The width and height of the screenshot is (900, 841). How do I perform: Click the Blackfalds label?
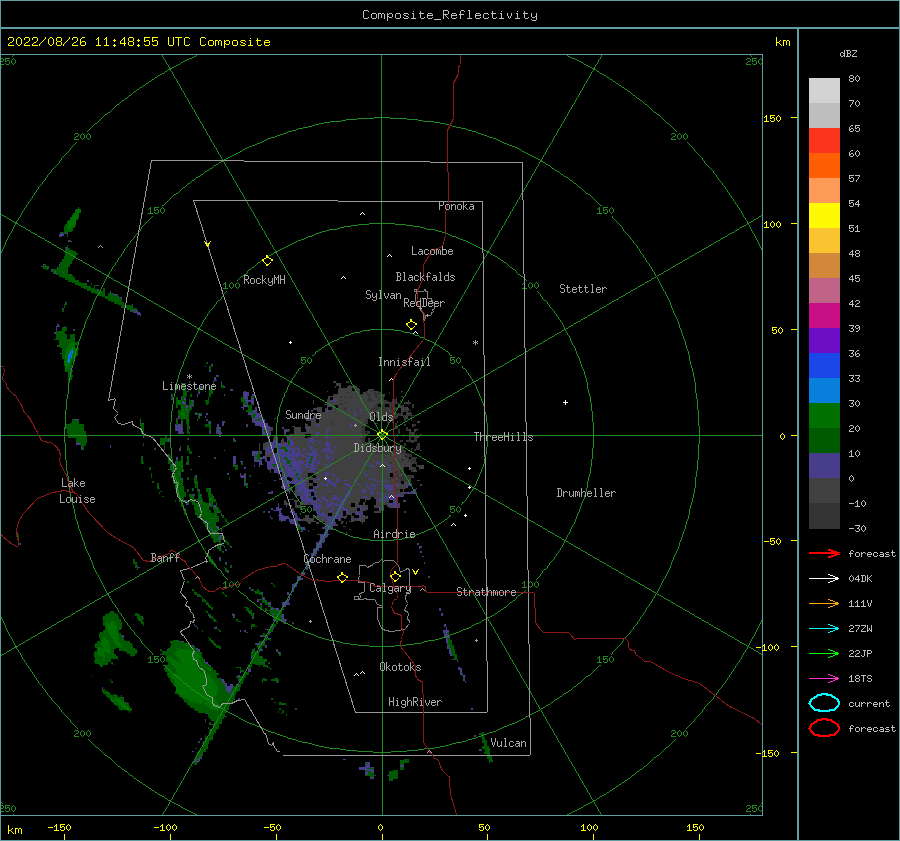tap(425, 277)
